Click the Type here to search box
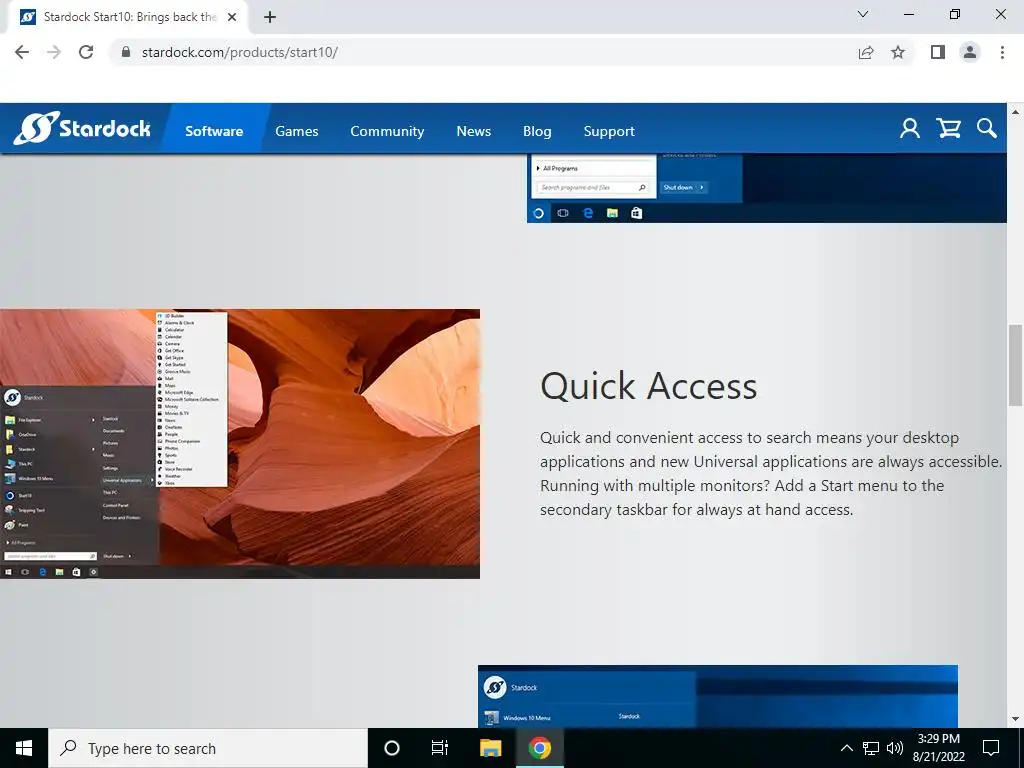This screenshot has height=768, width=1024. click(x=208, y=748)
